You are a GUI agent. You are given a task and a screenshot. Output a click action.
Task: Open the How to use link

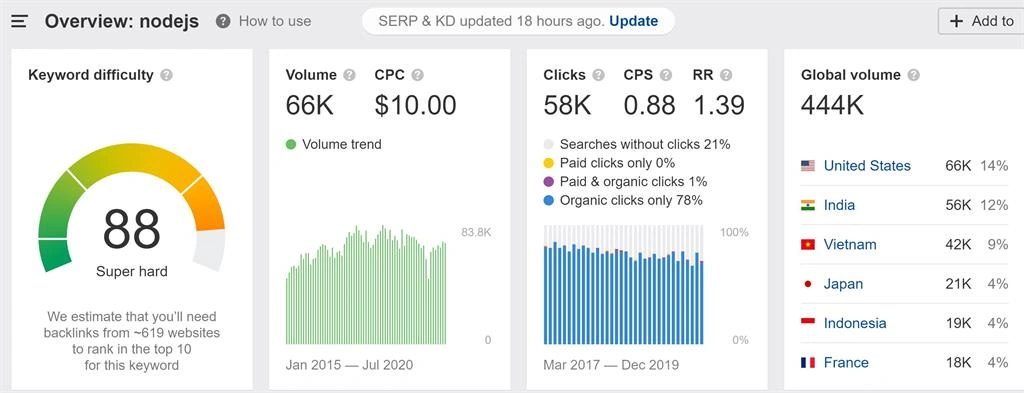(x=275, y=22)
